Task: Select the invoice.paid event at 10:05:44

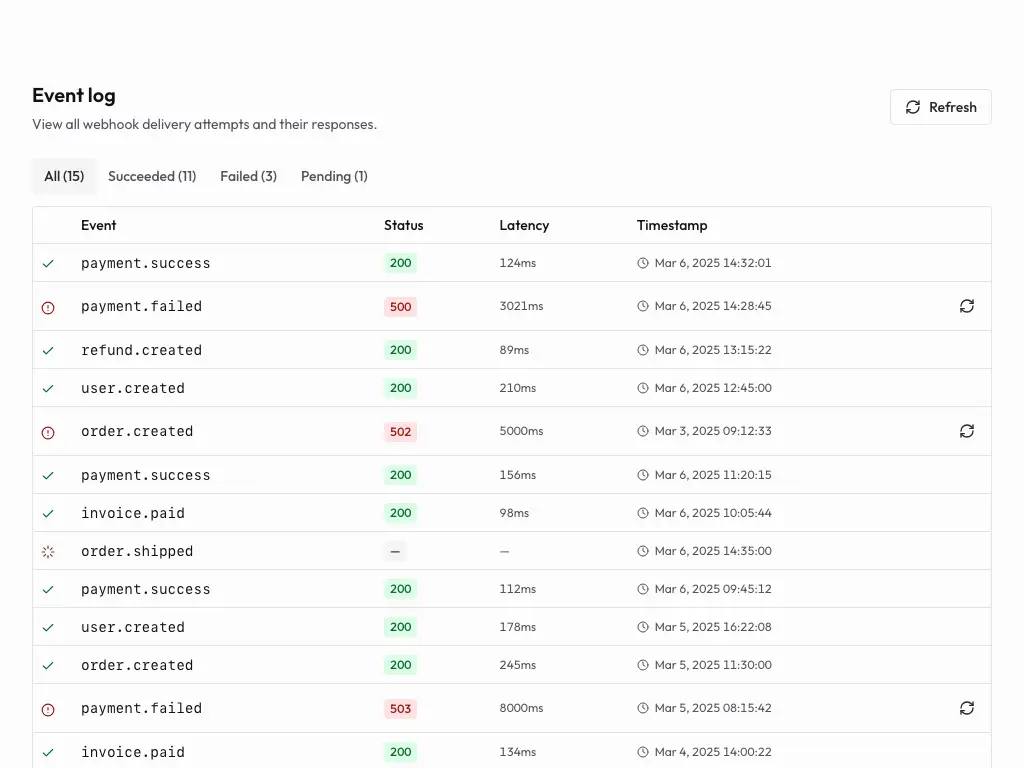Action: point(133,513)
